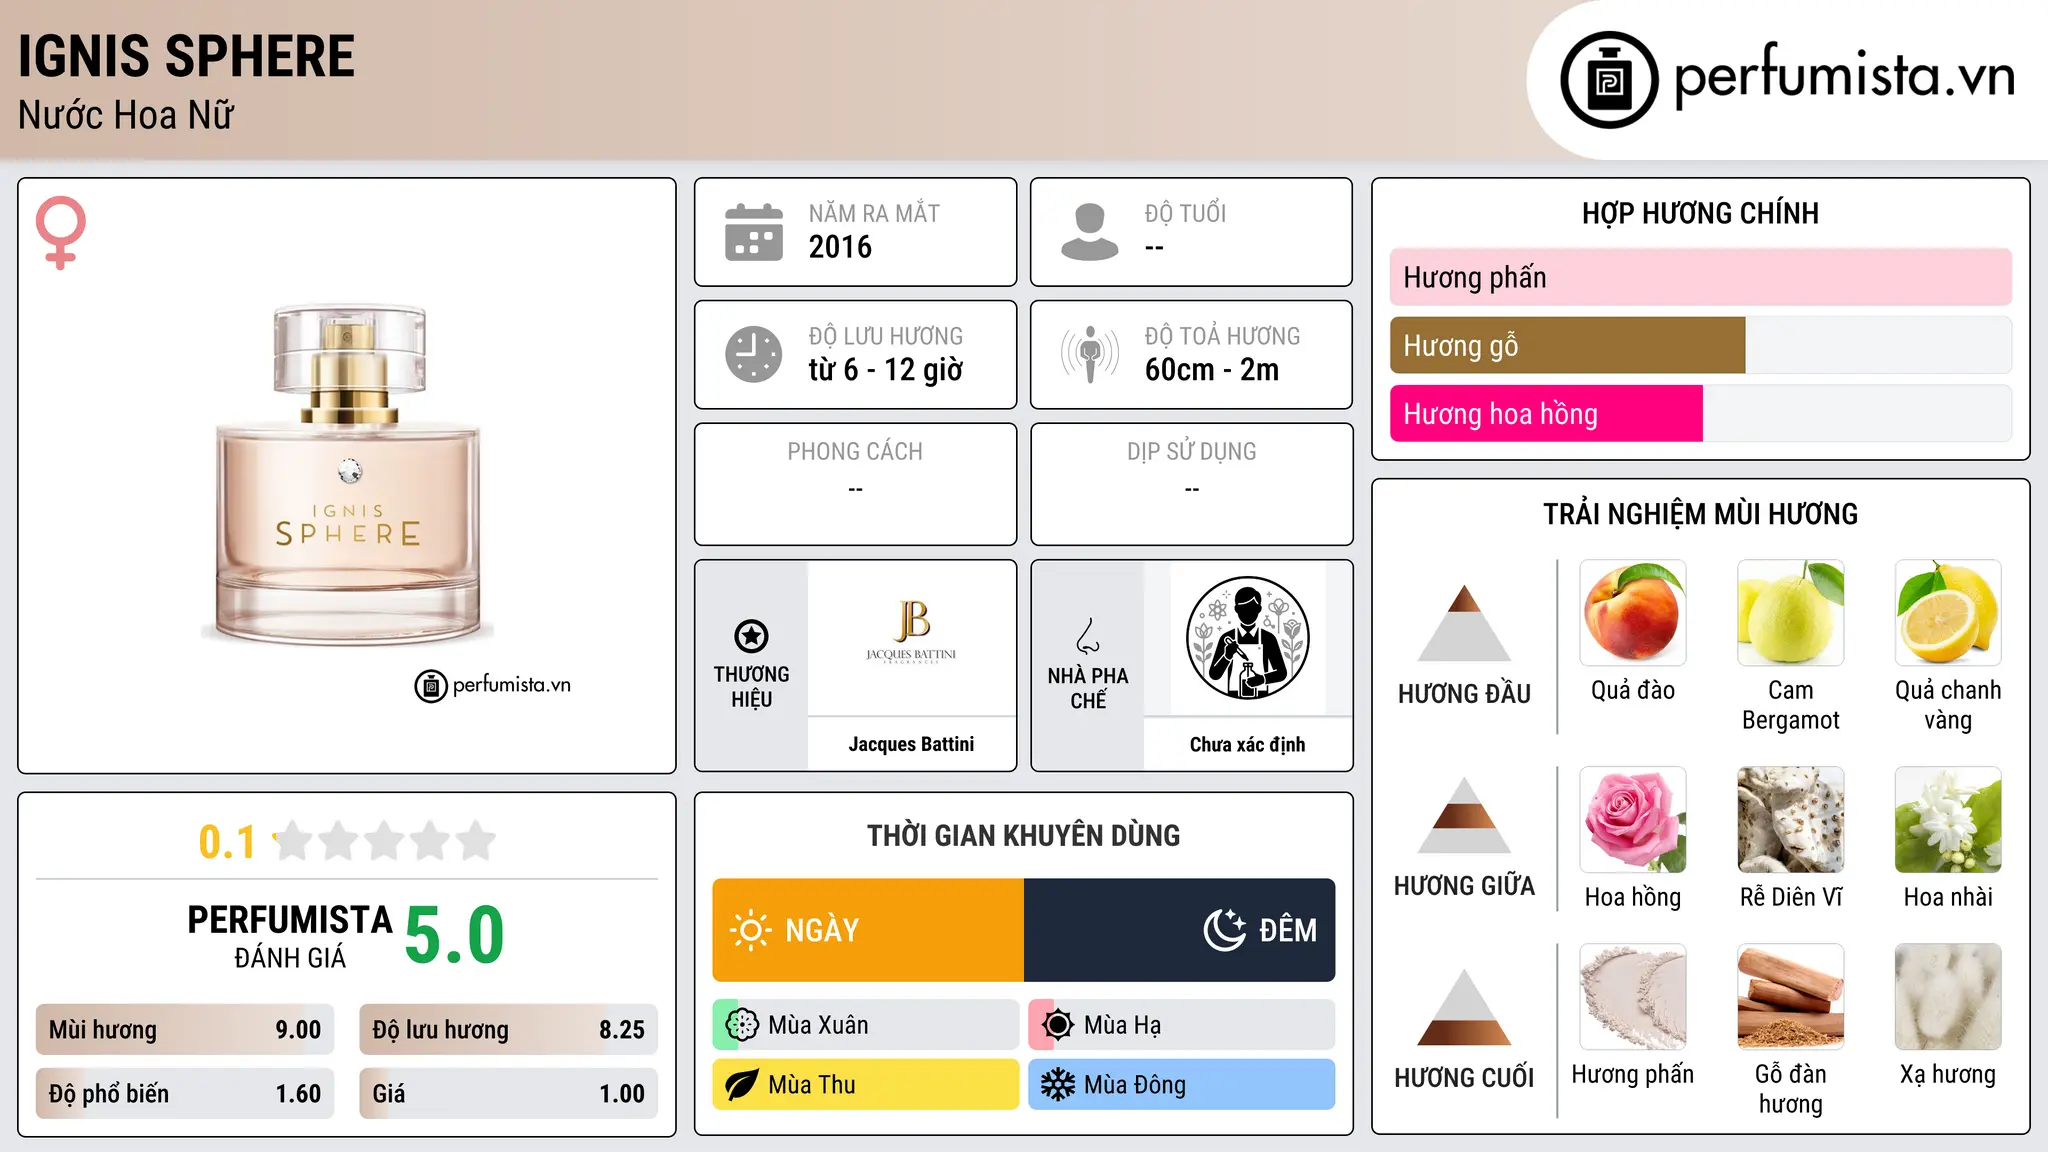This screenshot has height=1152, width=2048.
Task: Click the release year 2016
Action: 840,247
